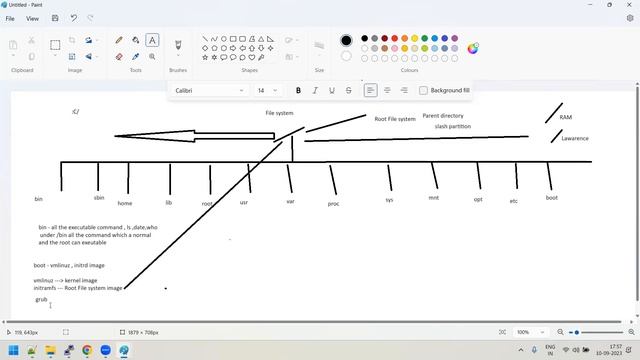
Task: Open the shape Outline dropdown
Action: (291, 40)
